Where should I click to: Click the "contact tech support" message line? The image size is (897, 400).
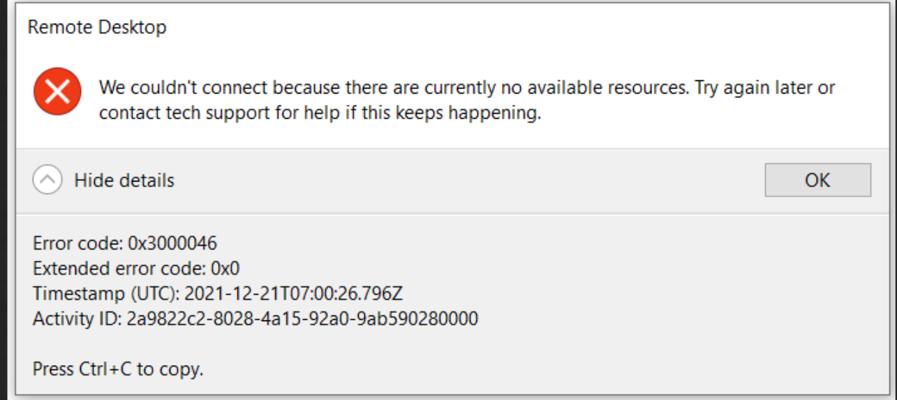pos(320,113)
